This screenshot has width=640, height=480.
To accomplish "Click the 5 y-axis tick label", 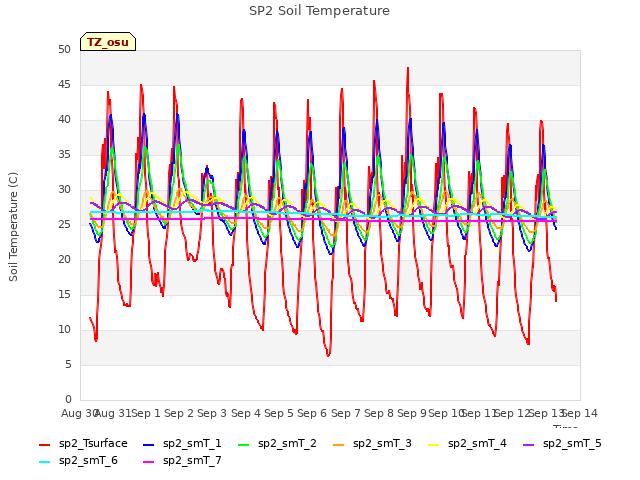I will [68, 365].
